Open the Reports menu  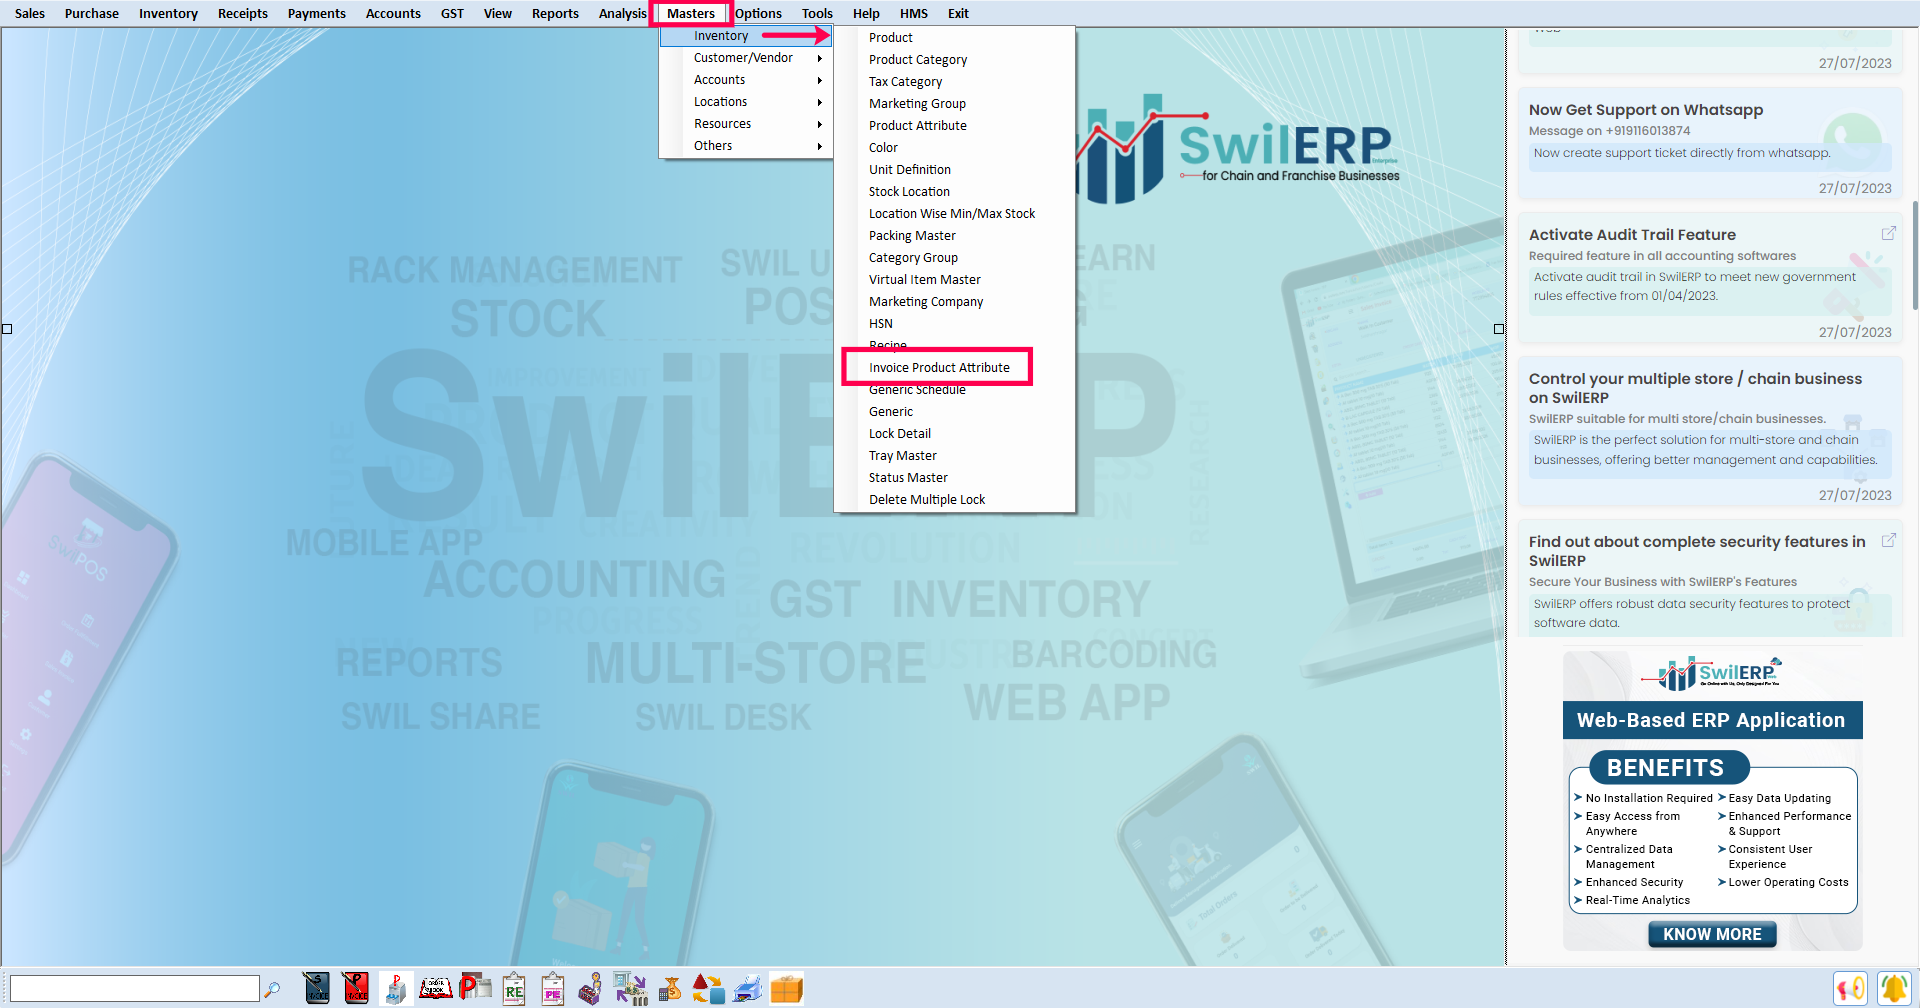point(555,13)
